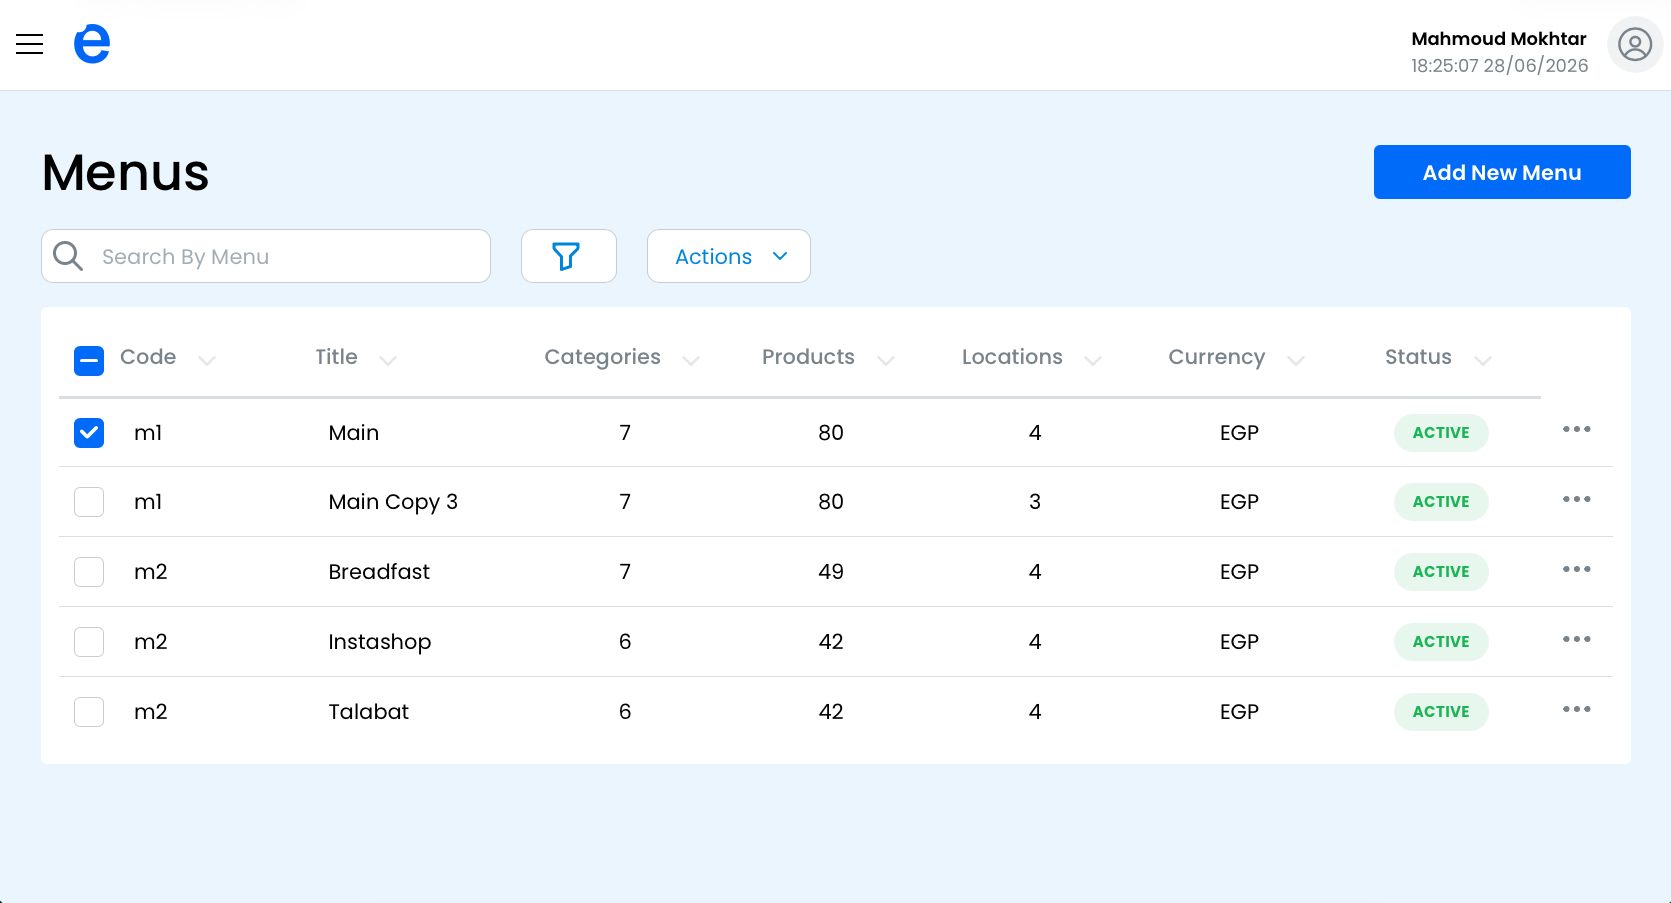Toggle the select-all header checkbox

coord(89,360)
